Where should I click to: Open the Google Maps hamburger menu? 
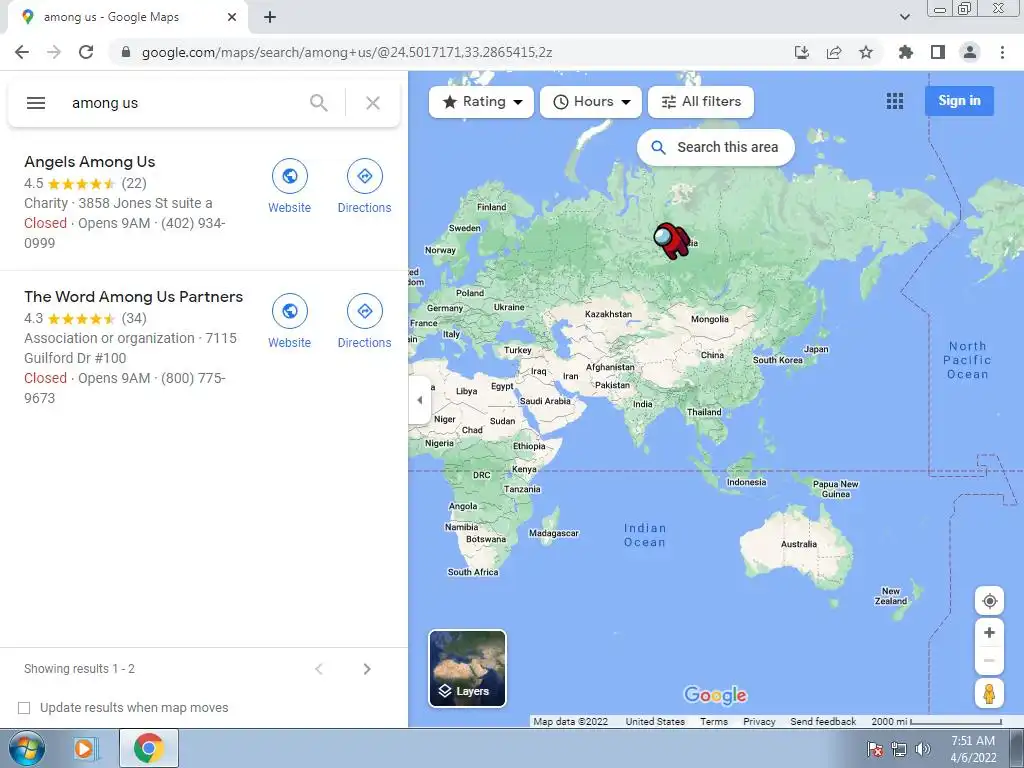[x=36, y=103]
